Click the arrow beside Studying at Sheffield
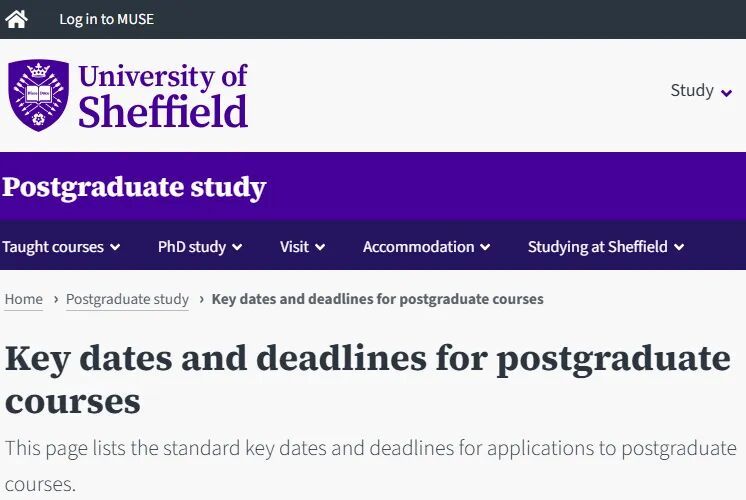The width and height of the screenshot is (746, 500). (679, 247)
